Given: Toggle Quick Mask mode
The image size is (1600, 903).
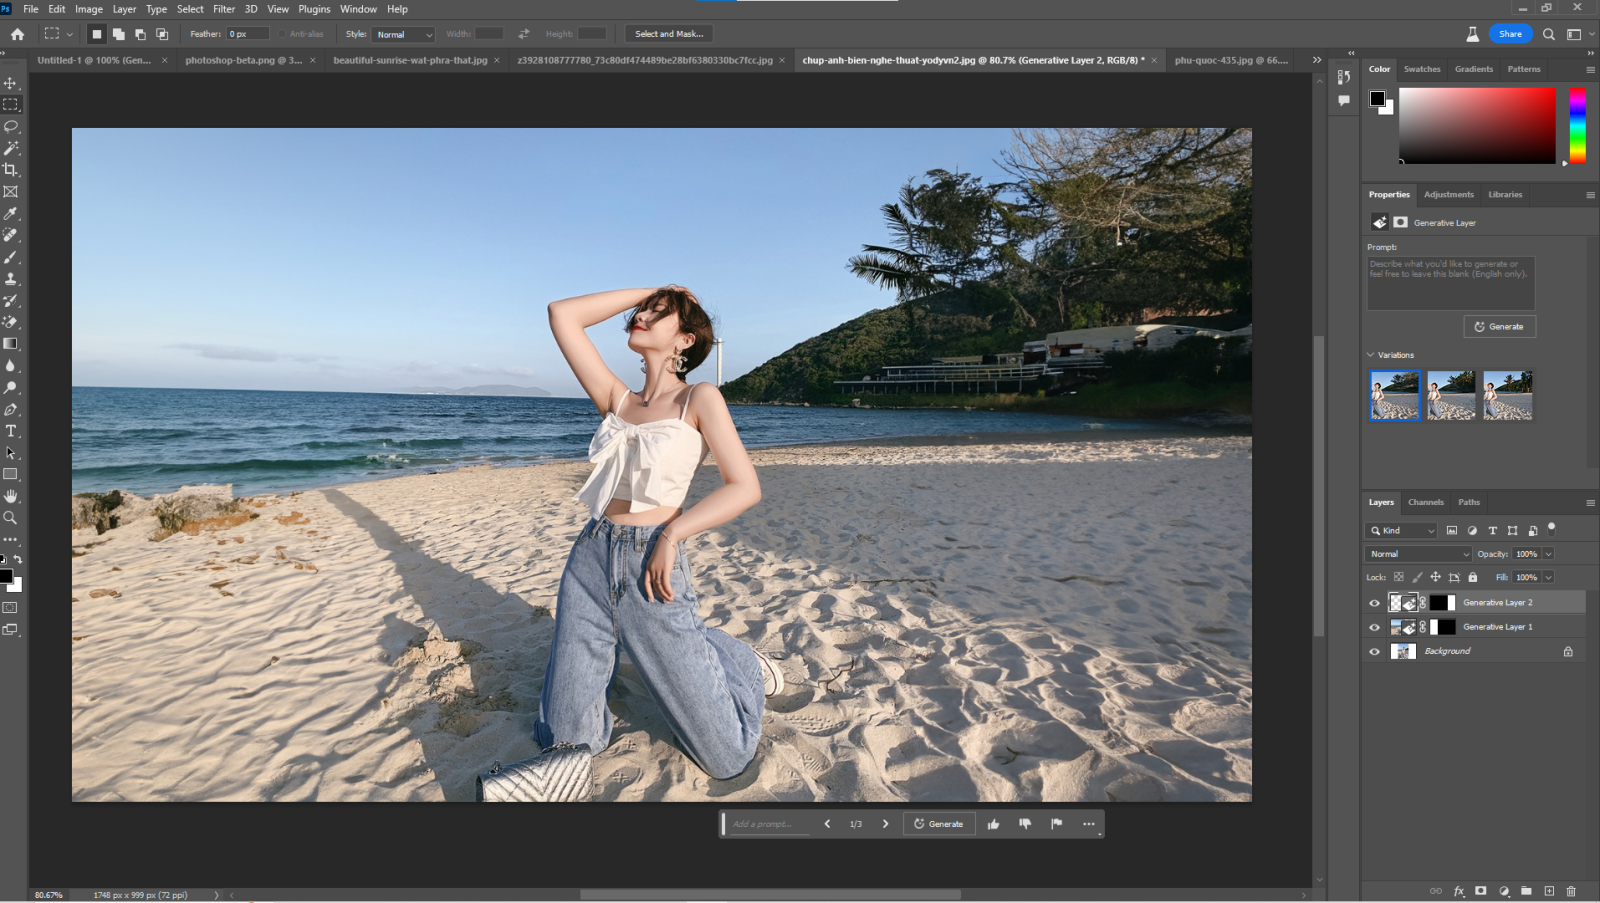Looking at the screenshot, I should (10, 608).
